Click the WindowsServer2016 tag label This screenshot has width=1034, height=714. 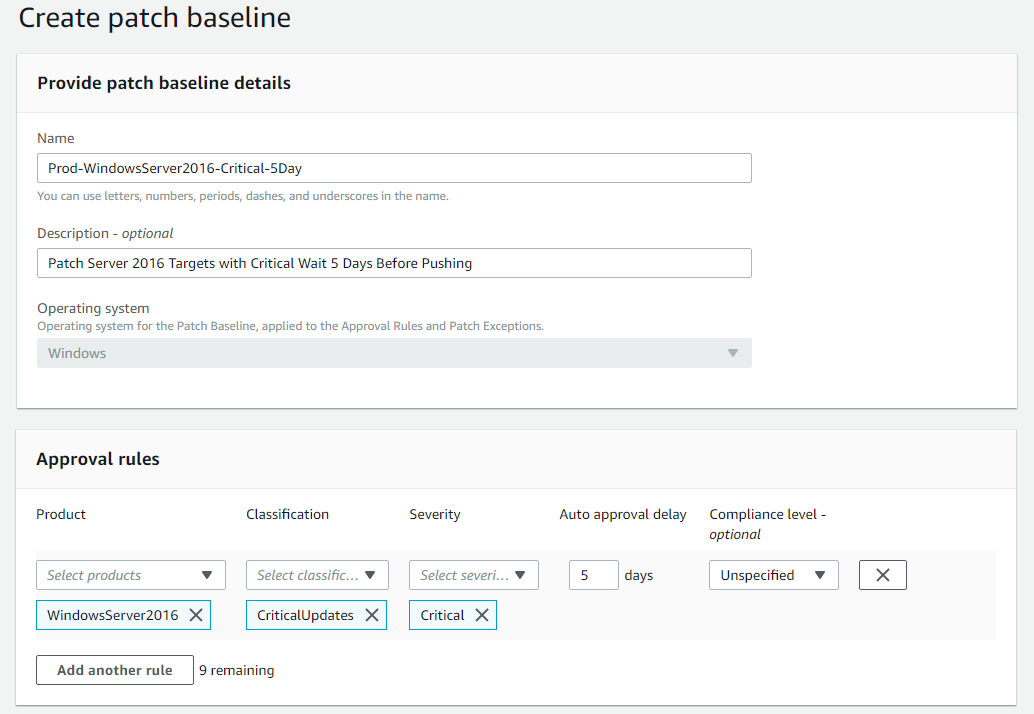(x=113, y=615)
